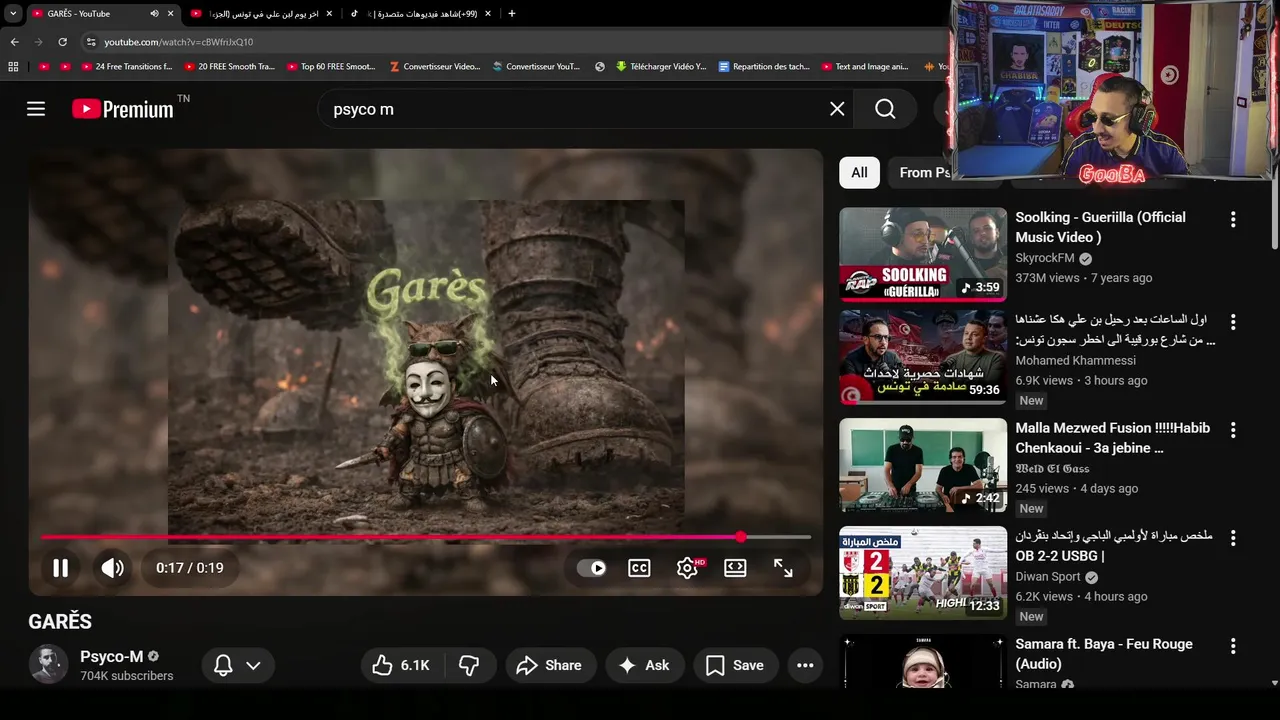Open the Convertisseur Video bookmark
This screenshot has width=1280, height=720.
click(x=434, y=67)
